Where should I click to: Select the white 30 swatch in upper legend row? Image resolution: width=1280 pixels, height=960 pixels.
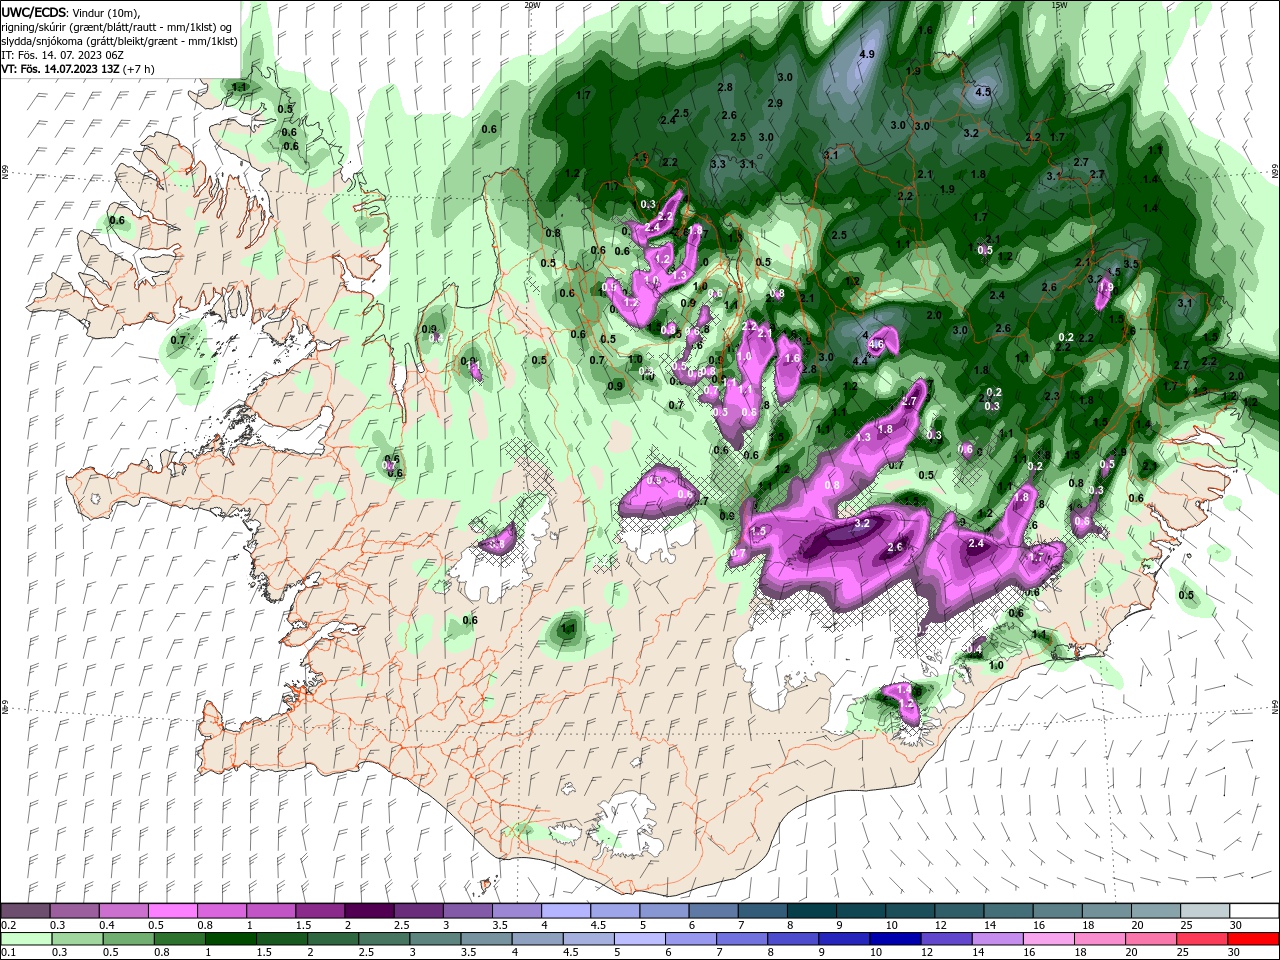pyautogui.click(x=1254, y=911)
